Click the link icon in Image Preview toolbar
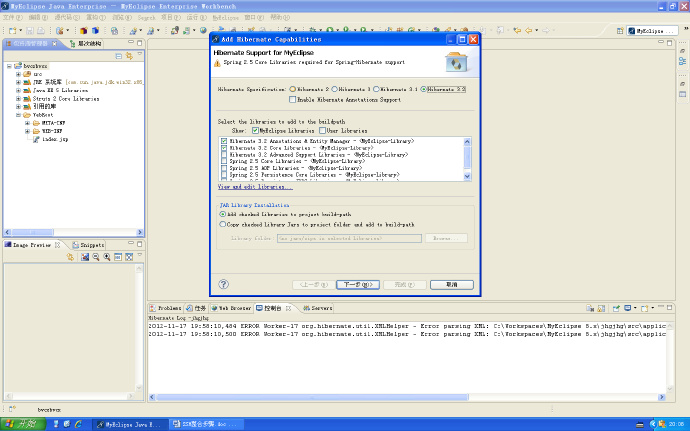This screenshot has height=431, width=690. pyautogui.click(x=70, y=257)
